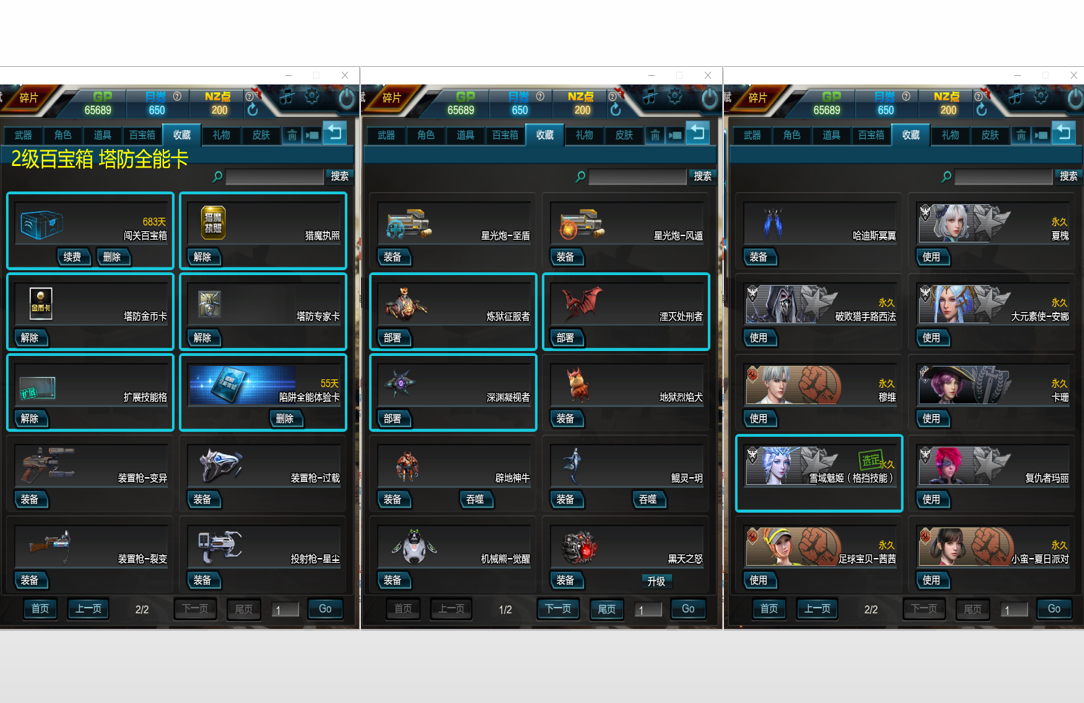
Task: Click 续费 under 闯关百宝箱
Action: point(73,257)
